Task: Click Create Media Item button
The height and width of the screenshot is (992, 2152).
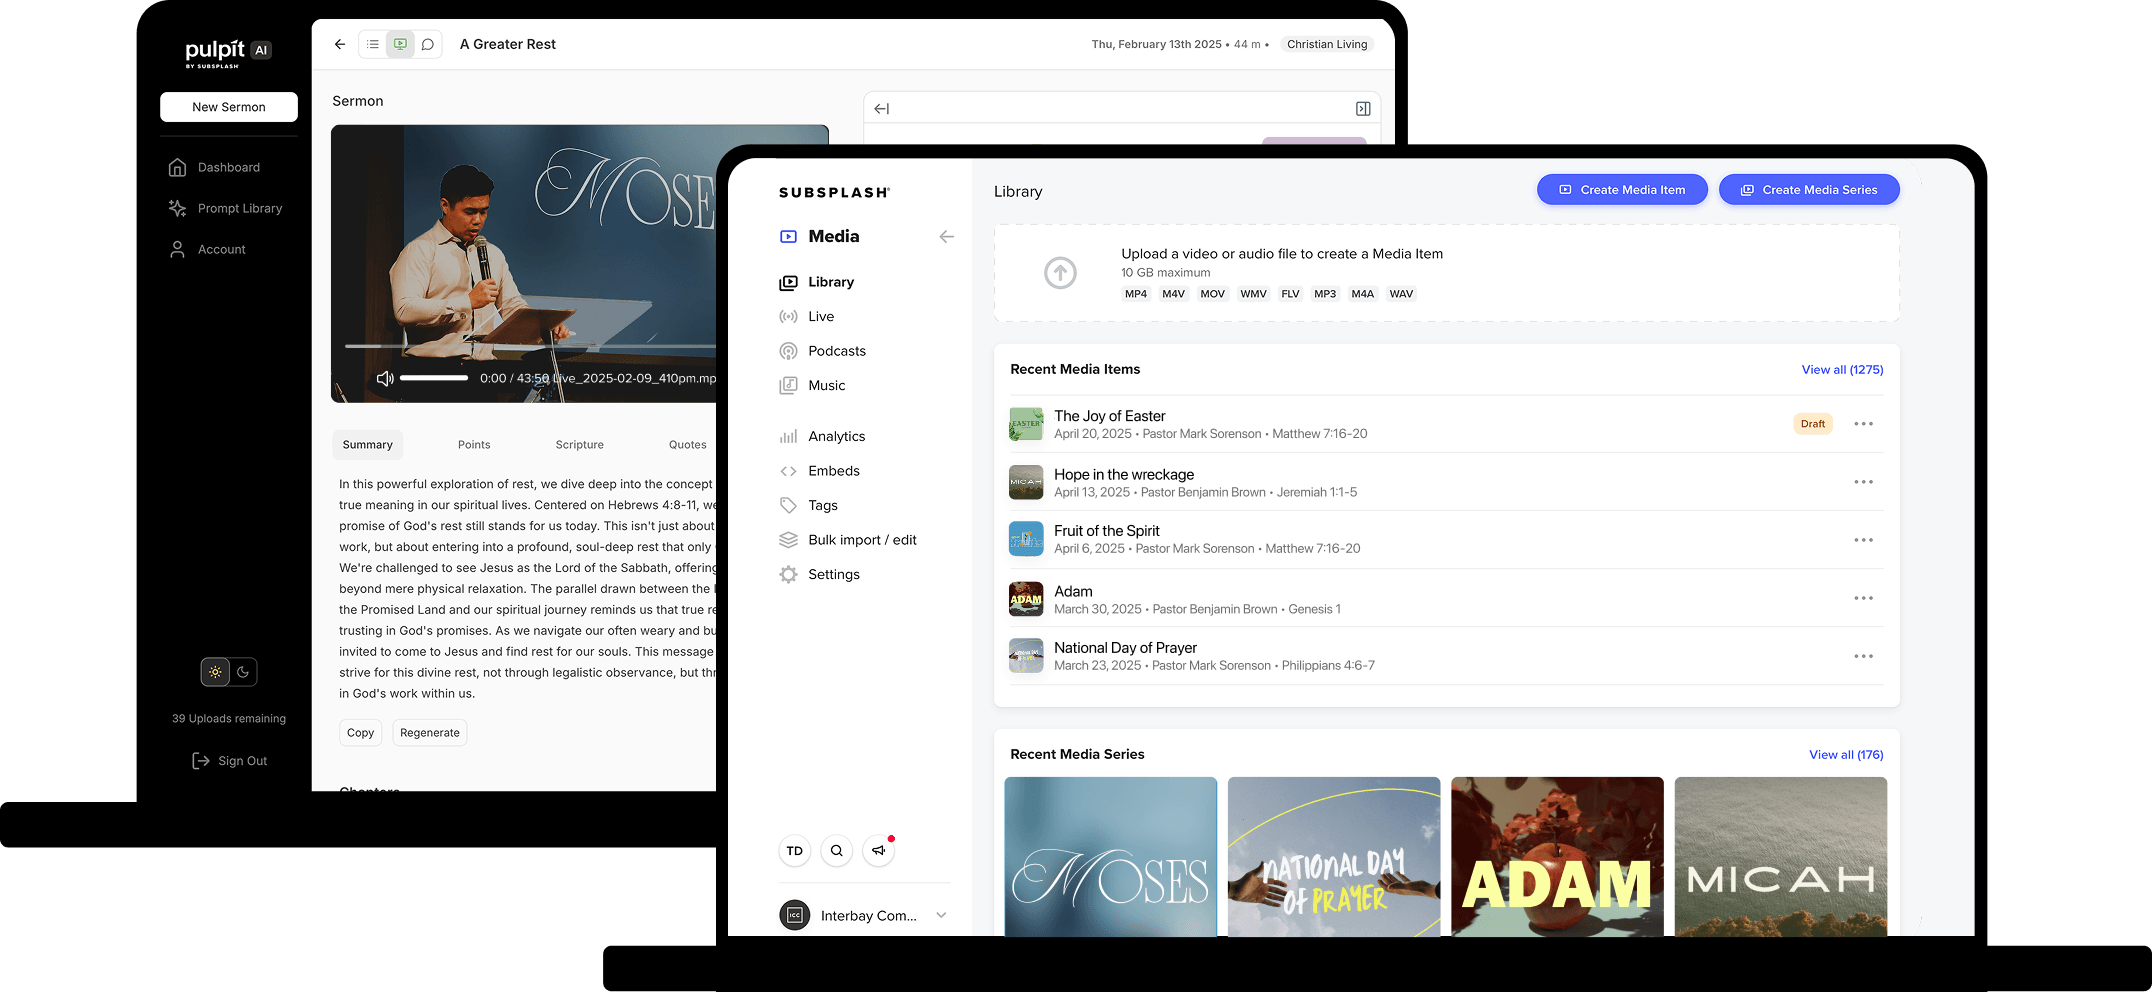Action: point(1622,190)
